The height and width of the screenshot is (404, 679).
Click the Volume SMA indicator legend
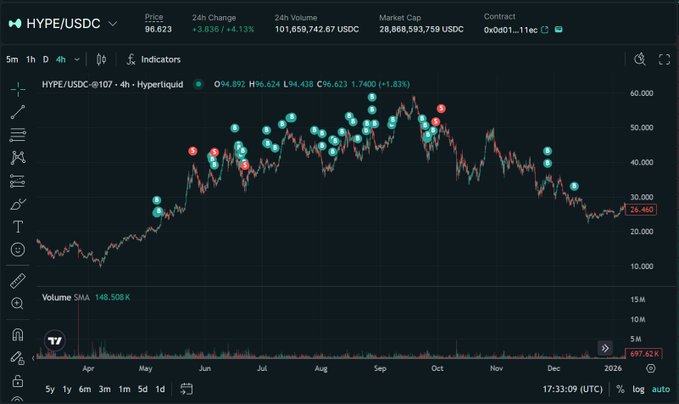pos(86,297)
